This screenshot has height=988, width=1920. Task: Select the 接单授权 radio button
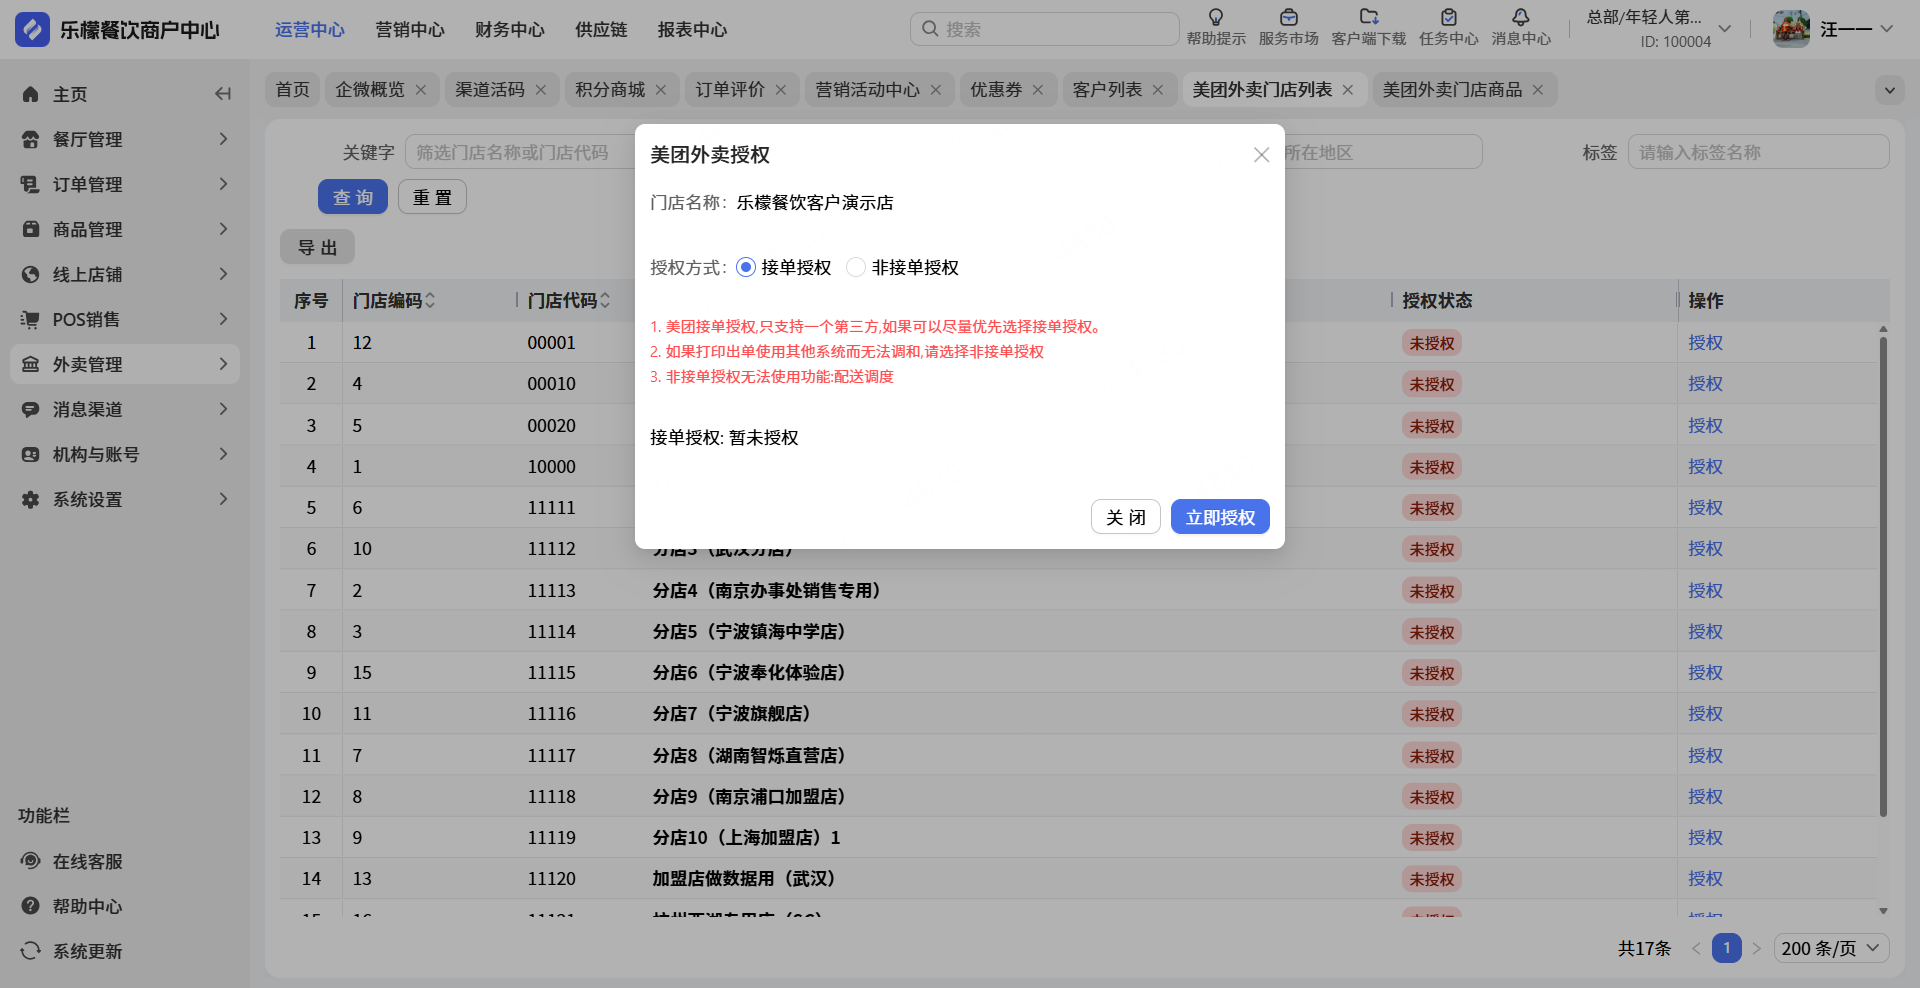pos(746,267)
